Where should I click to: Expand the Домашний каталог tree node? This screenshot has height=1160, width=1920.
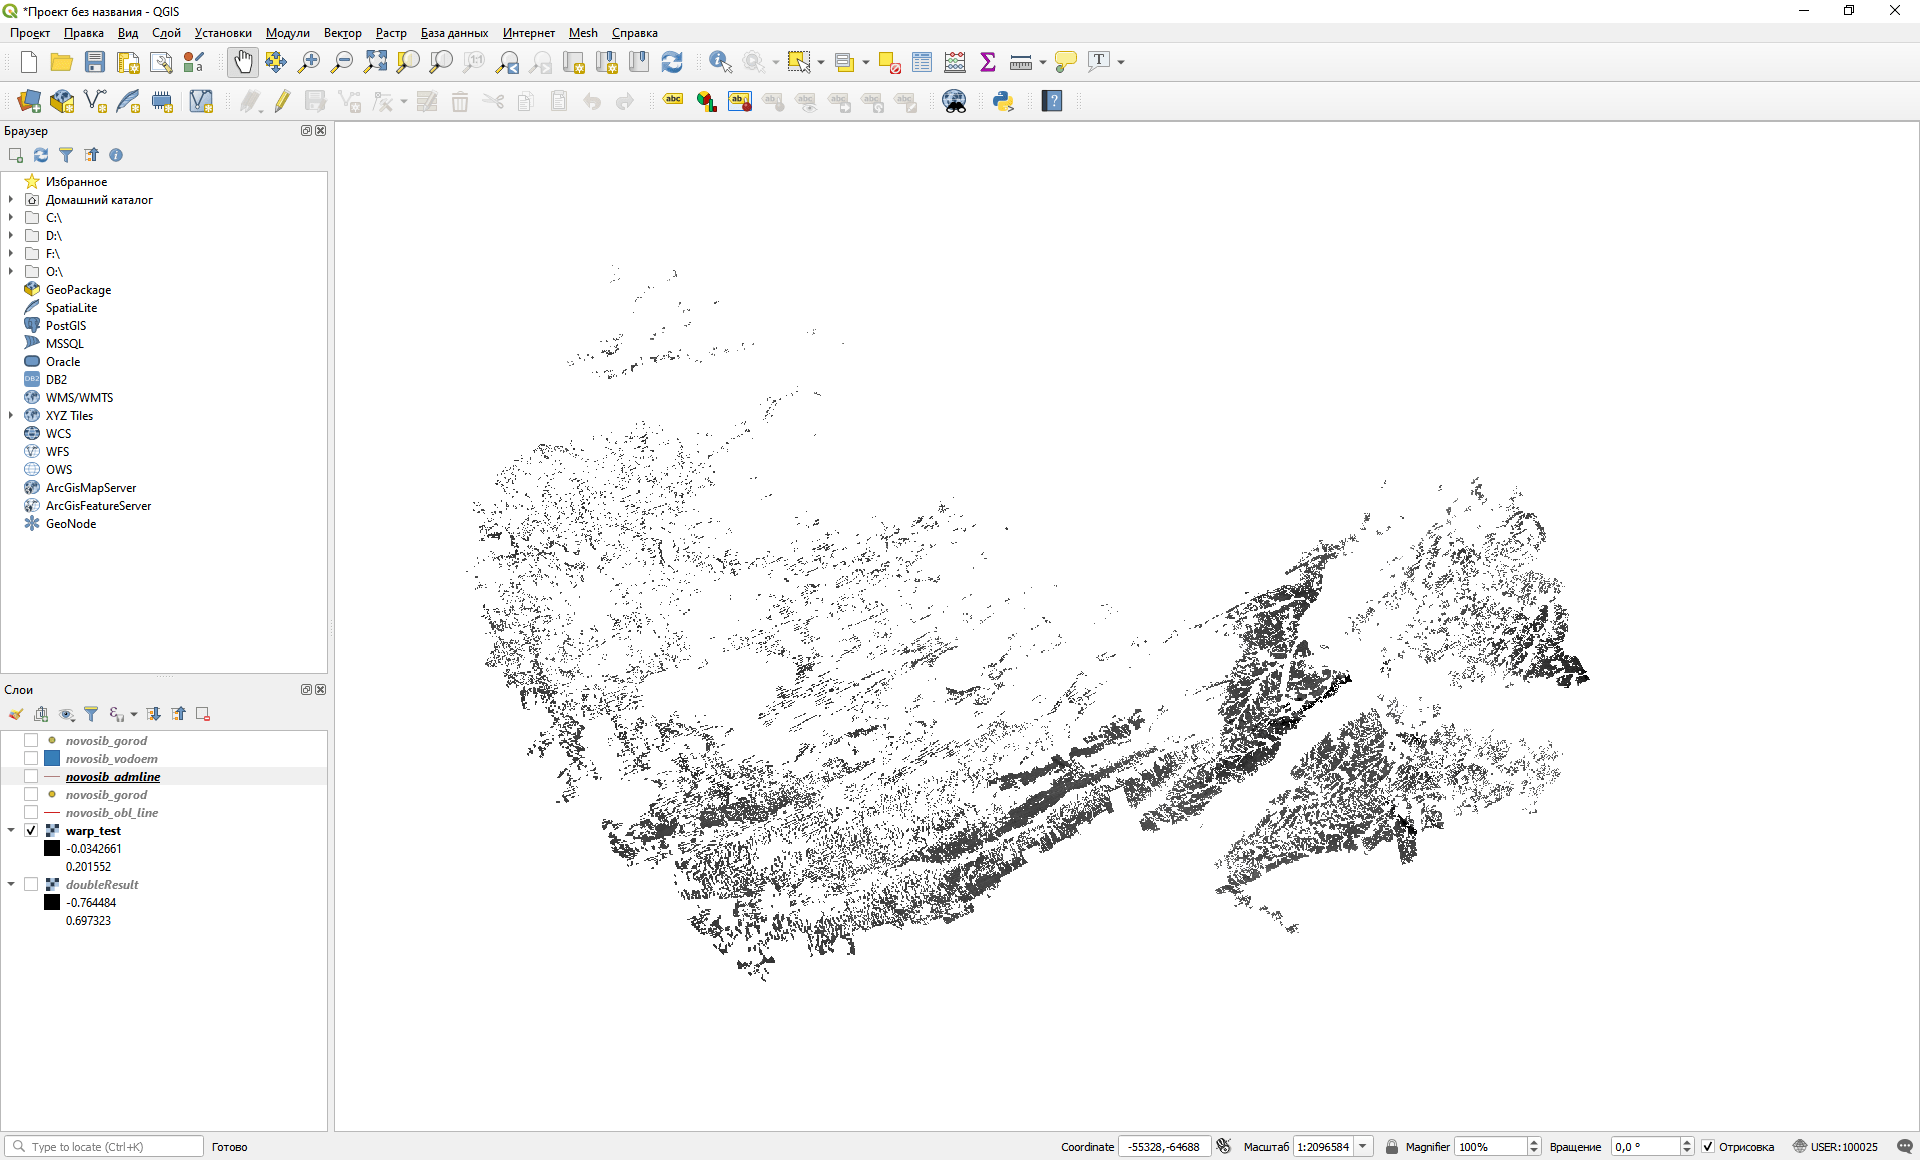point(11,200)
